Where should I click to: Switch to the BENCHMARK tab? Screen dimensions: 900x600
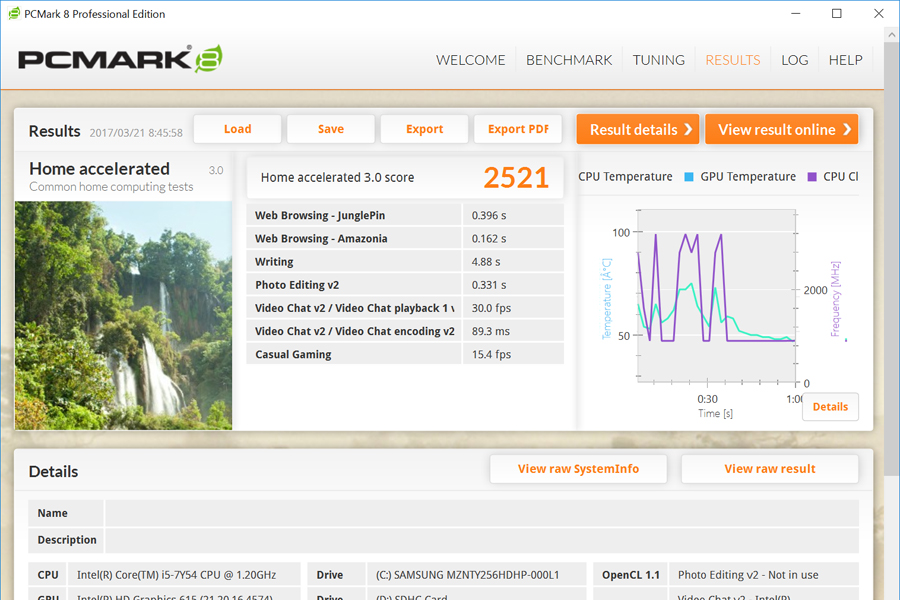569,60
